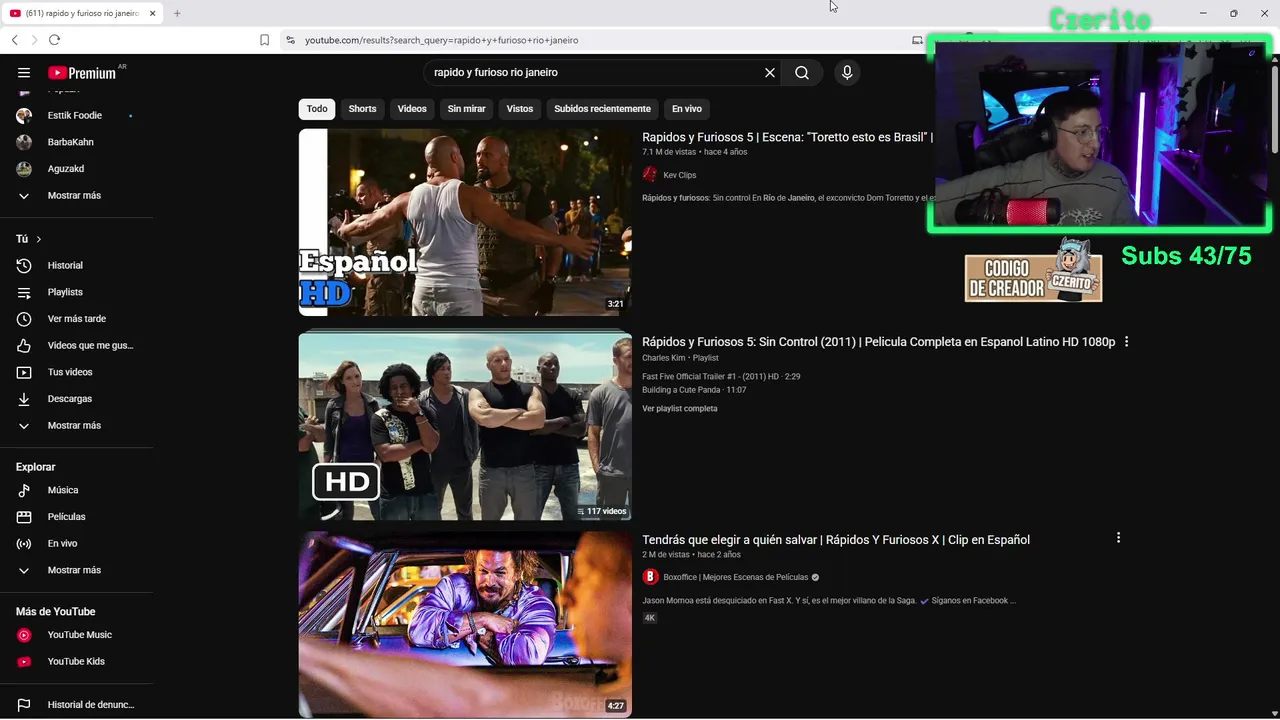Start voice search with microphone icon
Image resolution: width=1280 pixels, height=720 pixels.
click(x=847, y=73)
